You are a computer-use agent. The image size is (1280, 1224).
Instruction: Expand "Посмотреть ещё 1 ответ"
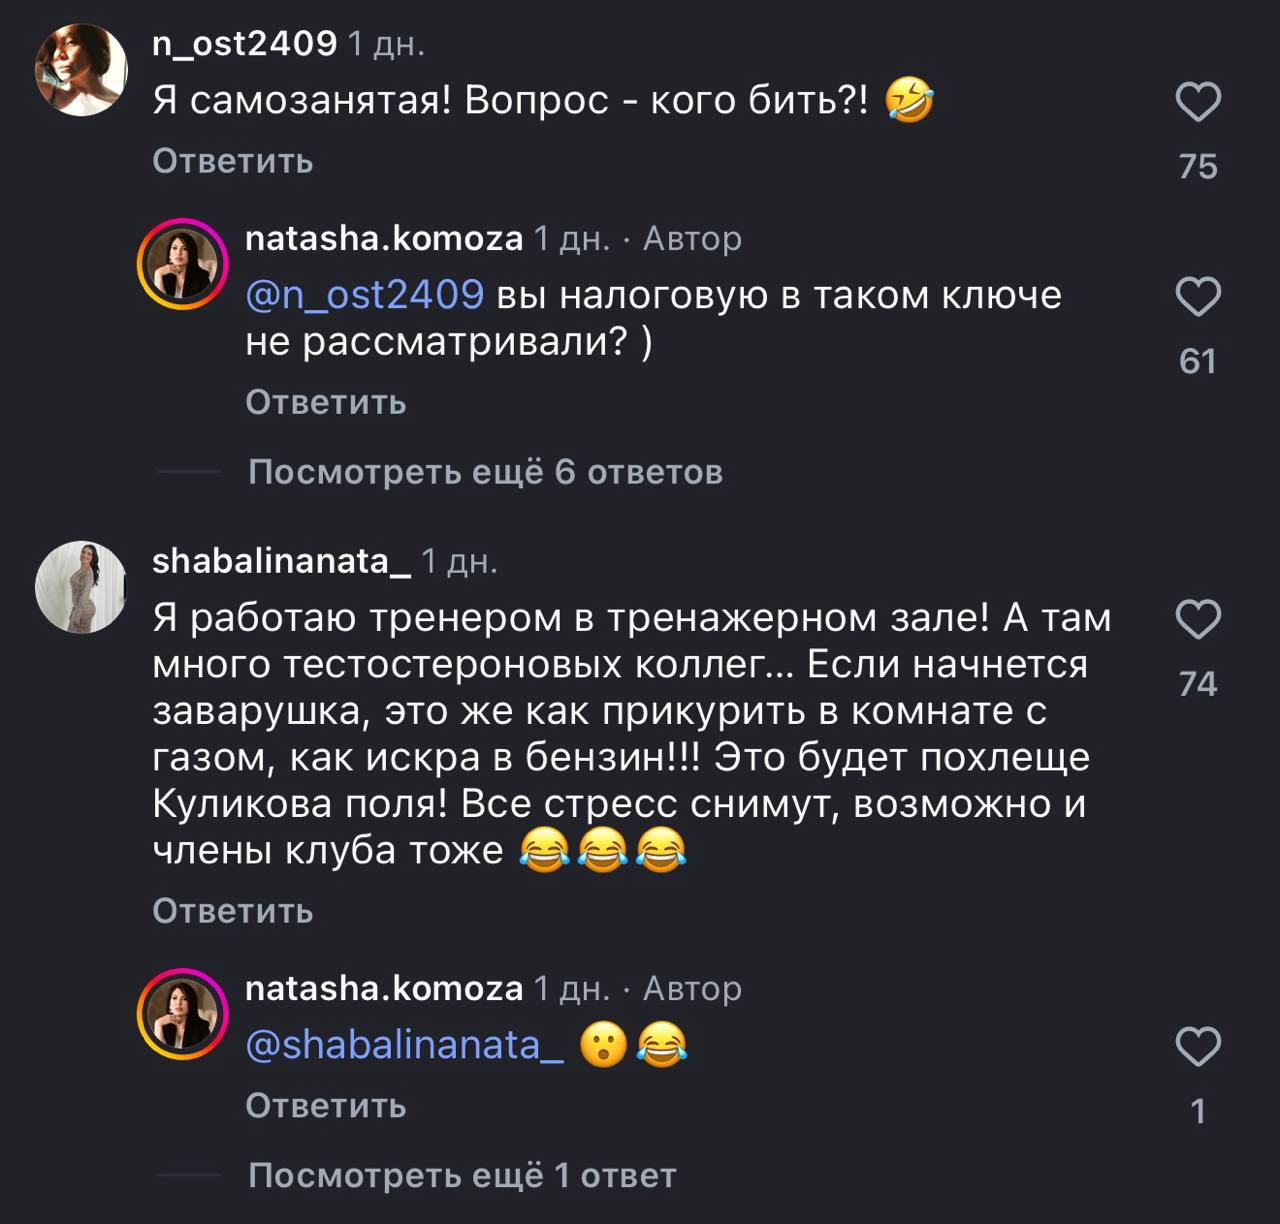pyautogui.click(x=462, y=1175)
